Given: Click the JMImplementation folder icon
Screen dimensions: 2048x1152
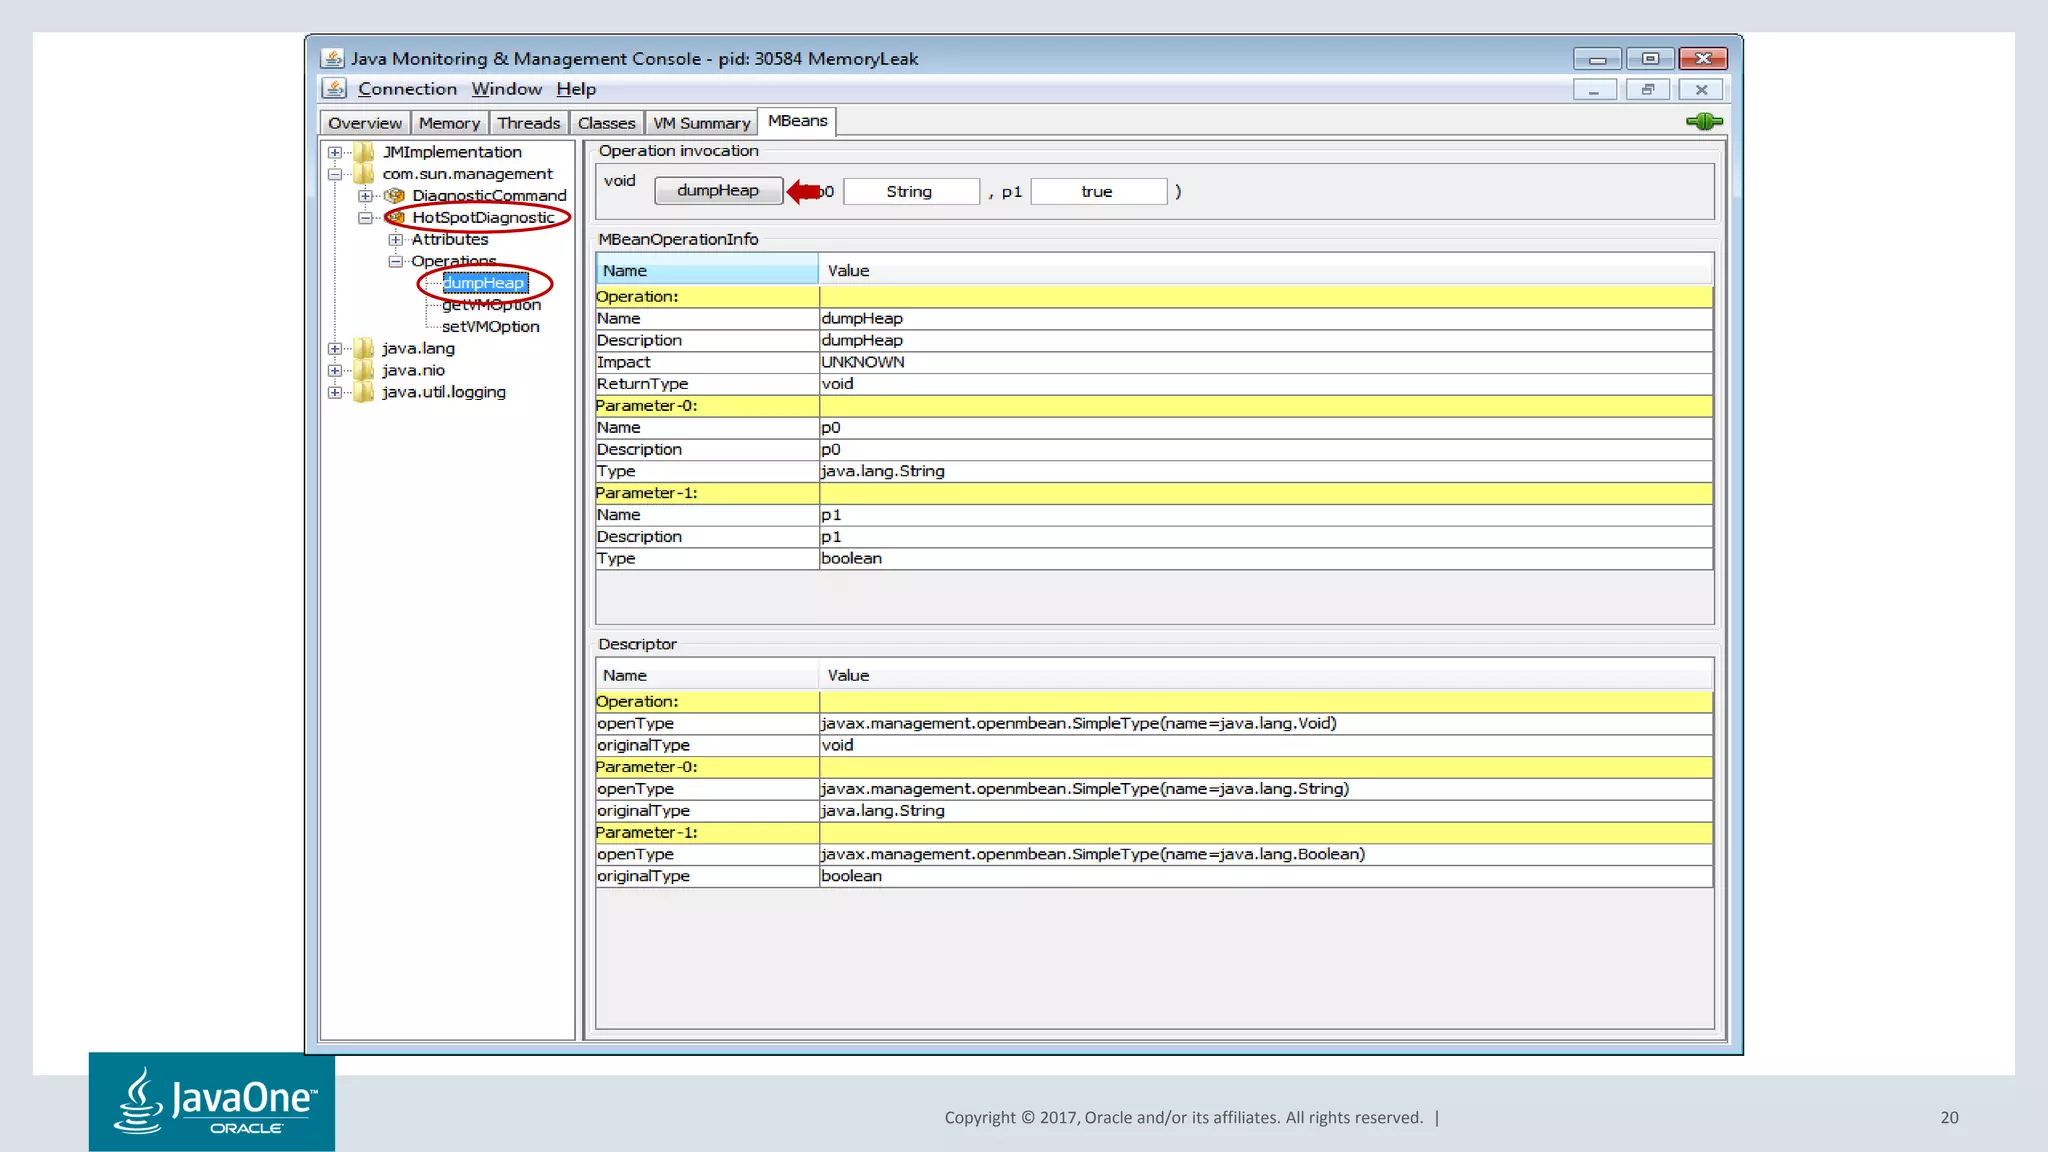Looking at the screenshot, I should 365,152.
